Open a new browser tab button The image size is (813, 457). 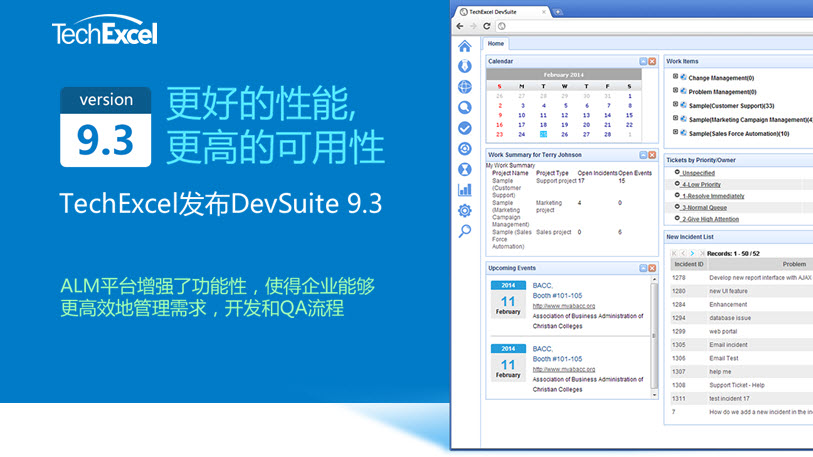[558, 12]
